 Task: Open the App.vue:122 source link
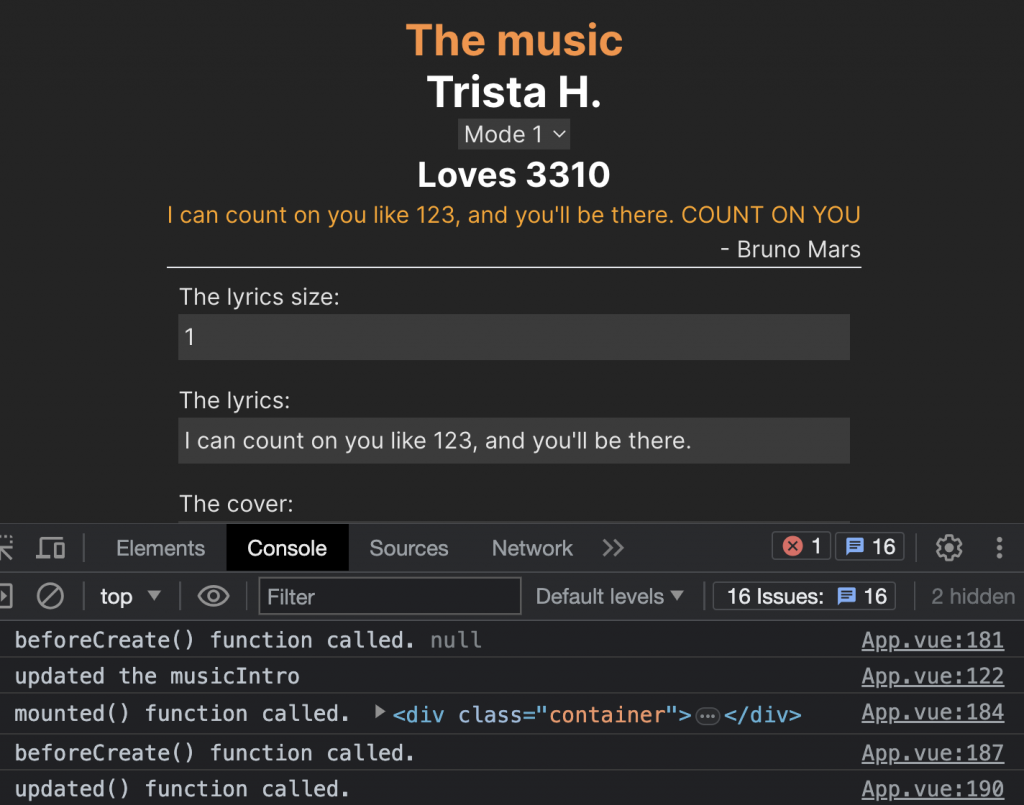tap(933, 676)
